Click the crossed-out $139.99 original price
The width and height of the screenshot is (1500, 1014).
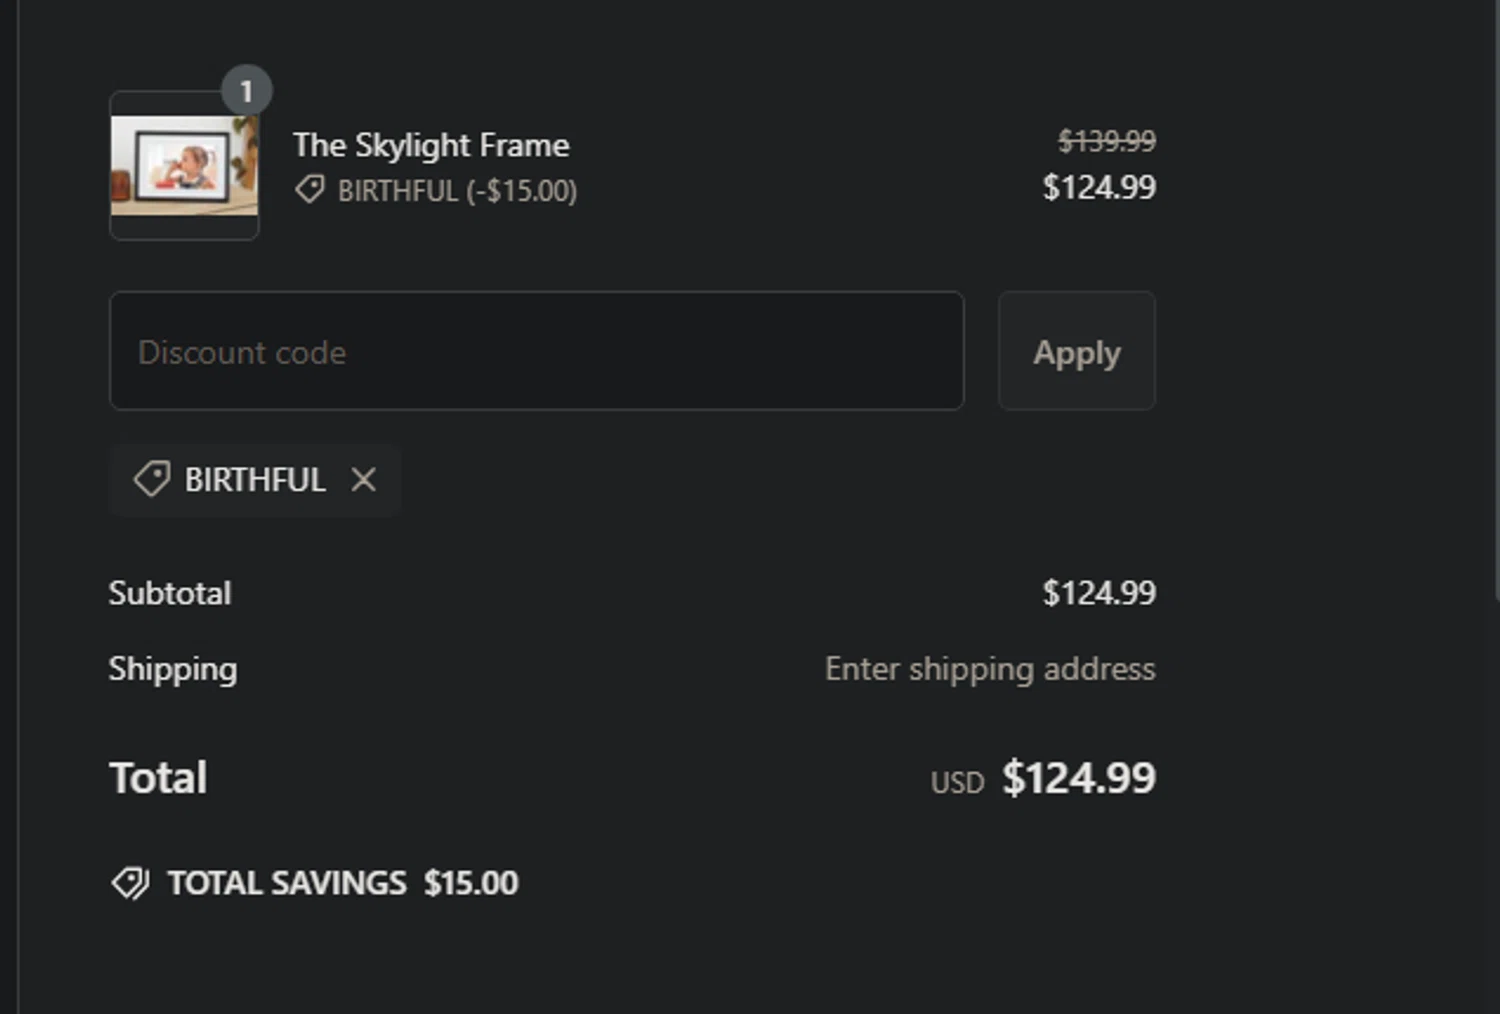[x=1107, y=141]
